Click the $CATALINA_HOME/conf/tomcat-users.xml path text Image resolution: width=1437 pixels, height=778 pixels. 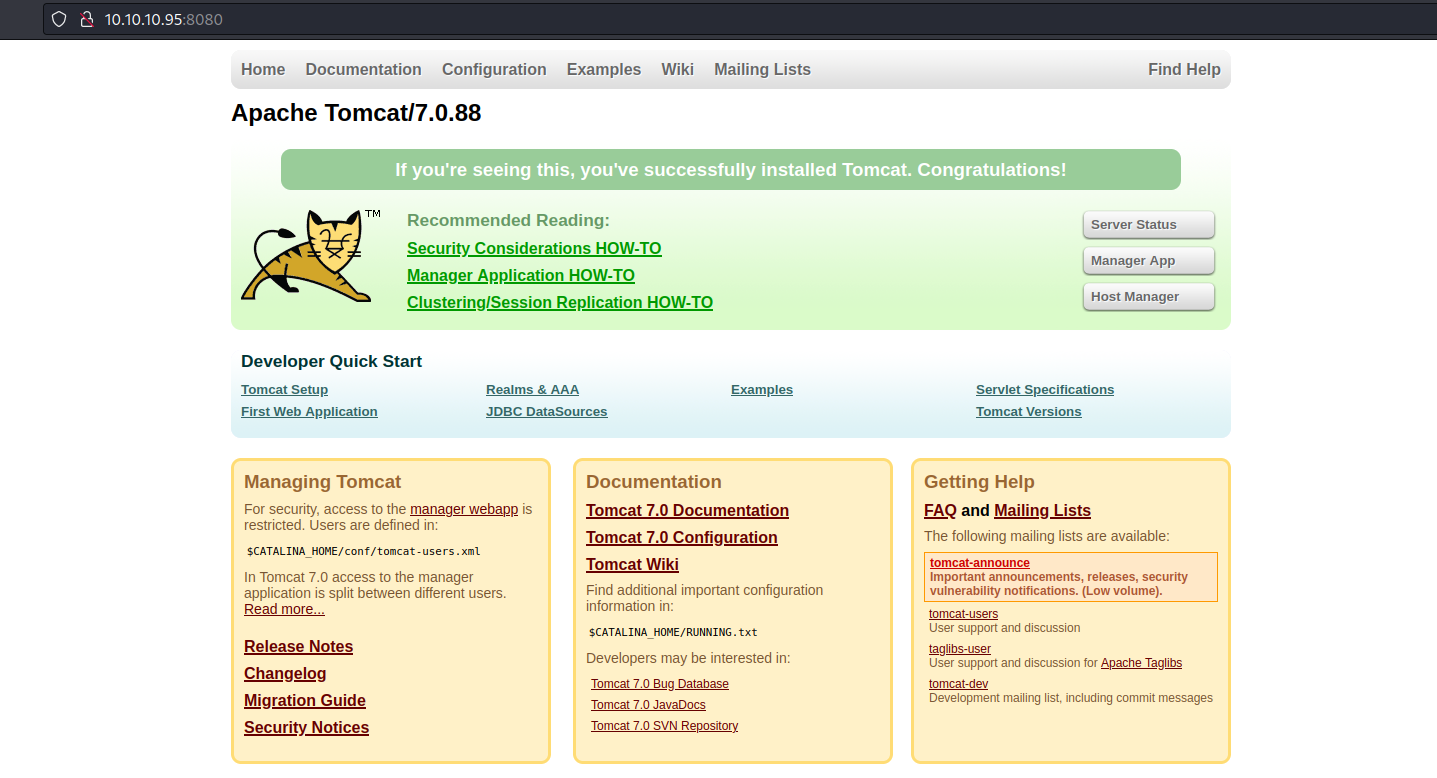[x=364, y=551]
